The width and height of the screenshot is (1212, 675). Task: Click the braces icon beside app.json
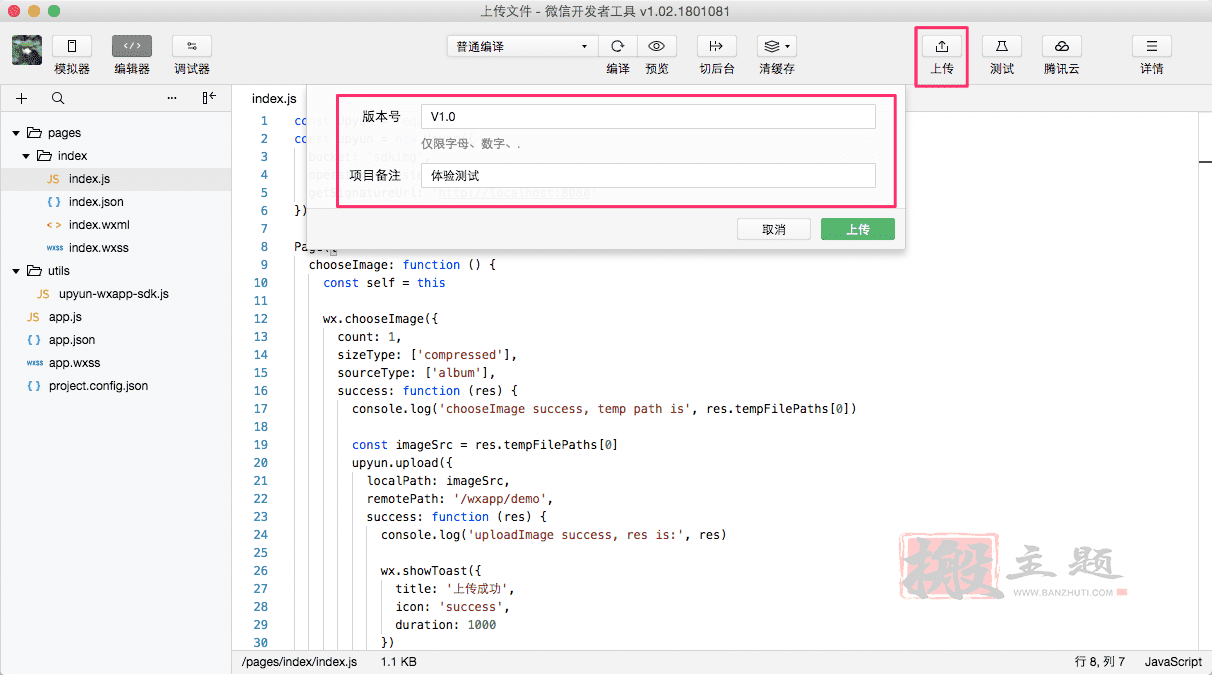tap(34, 340)
